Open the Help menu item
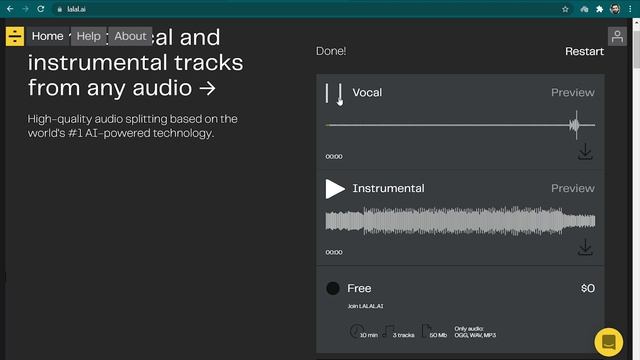Viewport: 640px width, 360px height. click(89, 36)
